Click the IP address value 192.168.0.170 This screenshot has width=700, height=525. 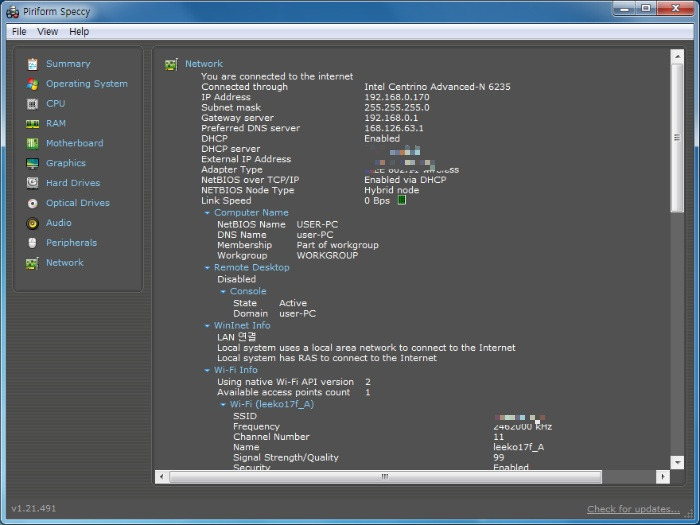[x=397, y=97]
